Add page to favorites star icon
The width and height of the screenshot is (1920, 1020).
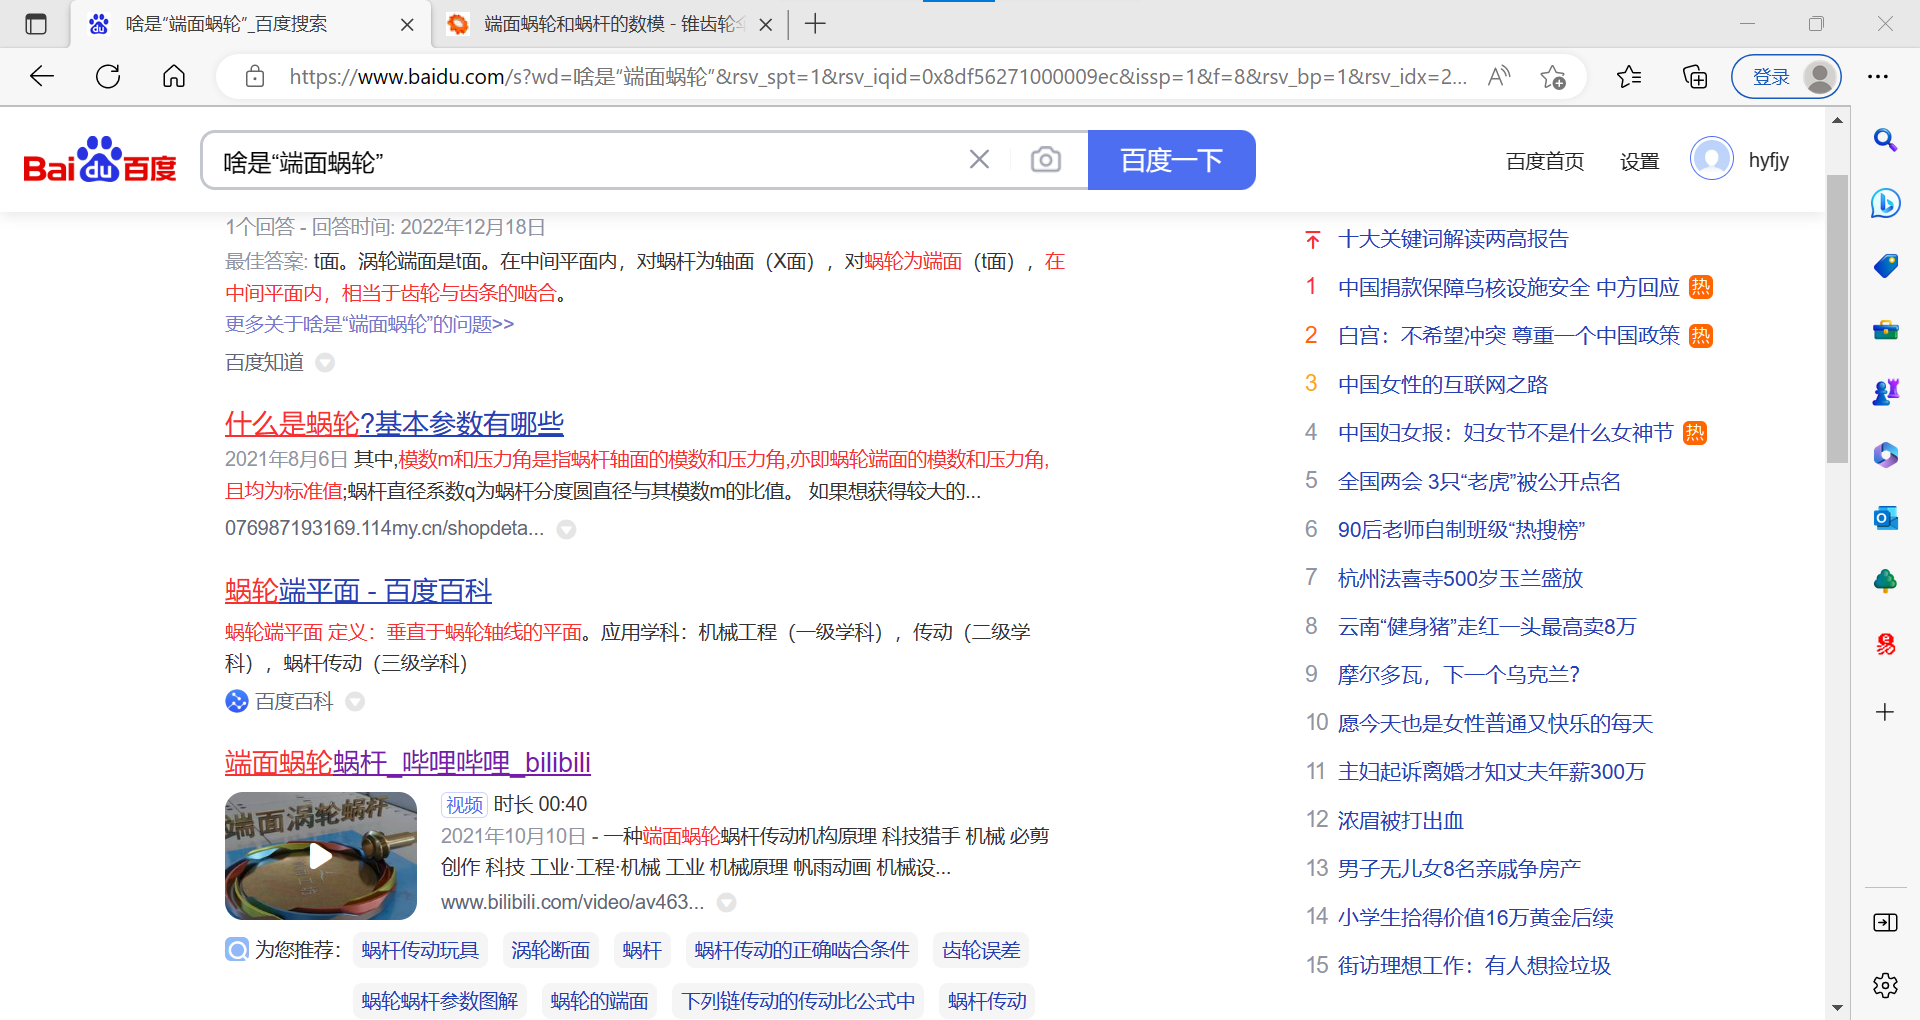[x=1553, y=77]
